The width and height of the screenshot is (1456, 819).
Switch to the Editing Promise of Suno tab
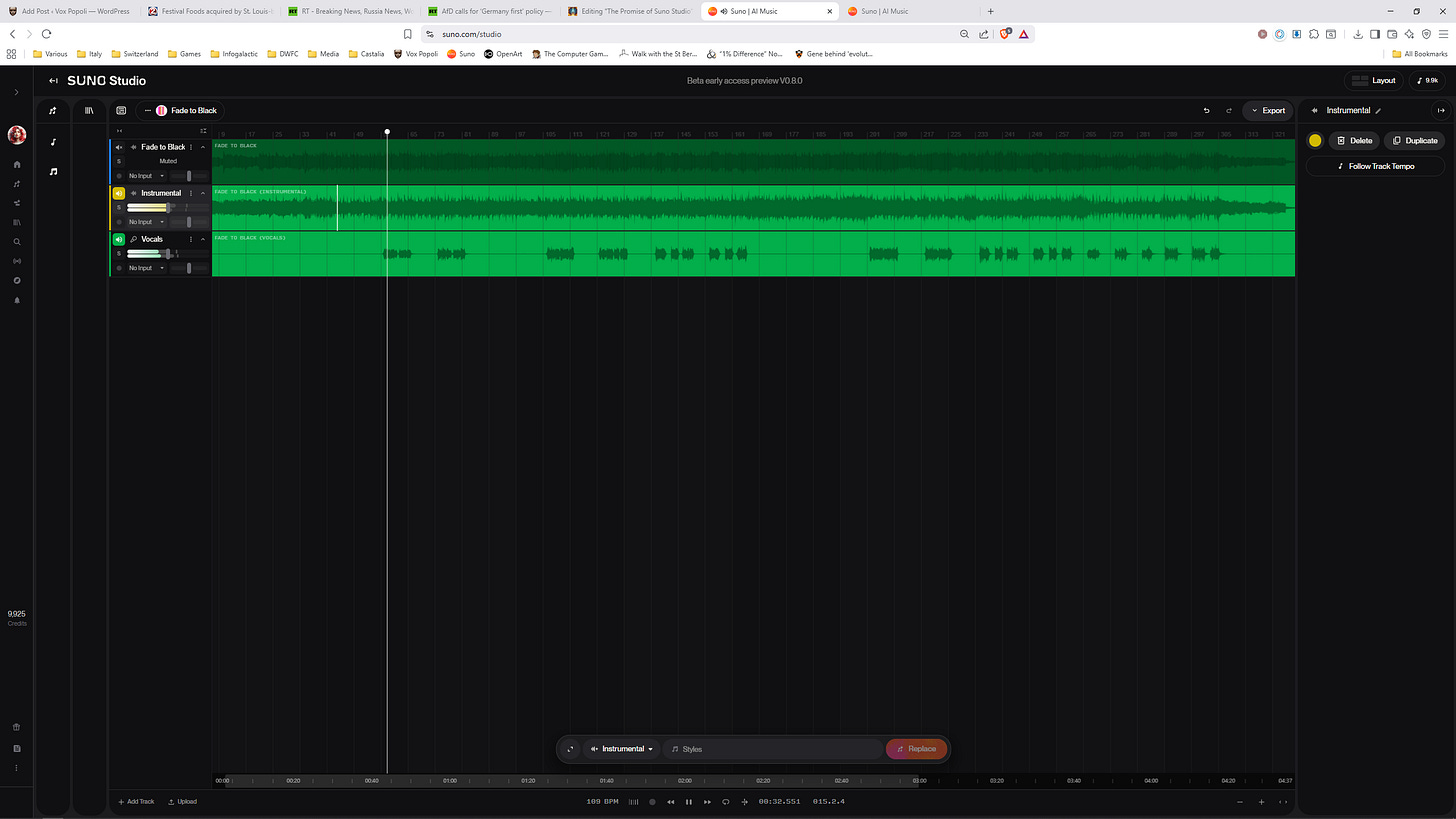click(629, 11)
